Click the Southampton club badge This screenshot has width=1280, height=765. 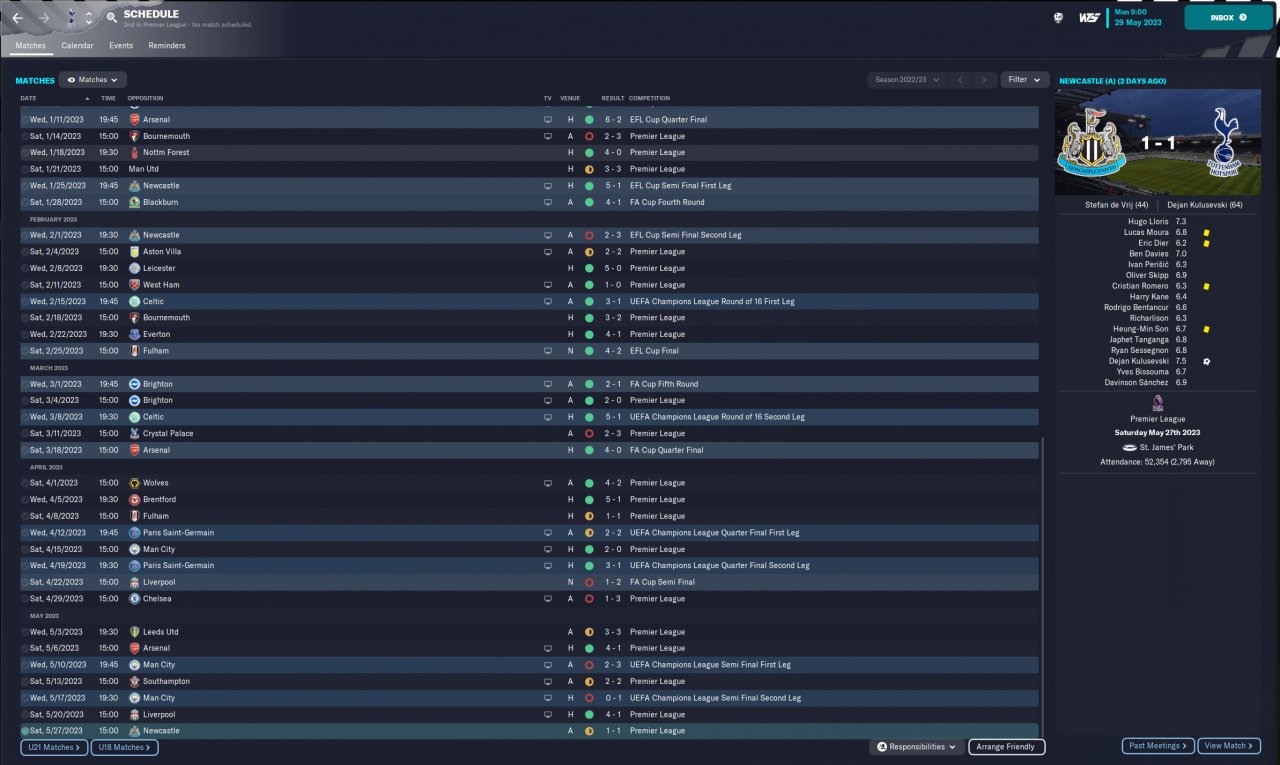click(135, 681)
